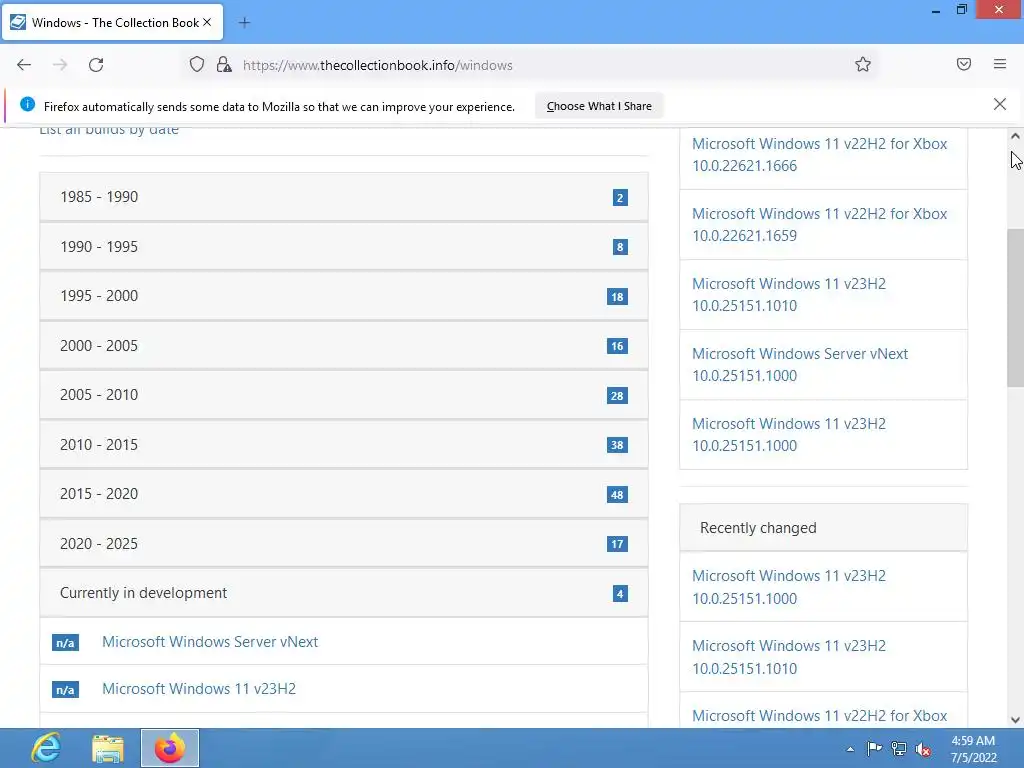Click the page scrollbar up arrow

click(1015, 136)
